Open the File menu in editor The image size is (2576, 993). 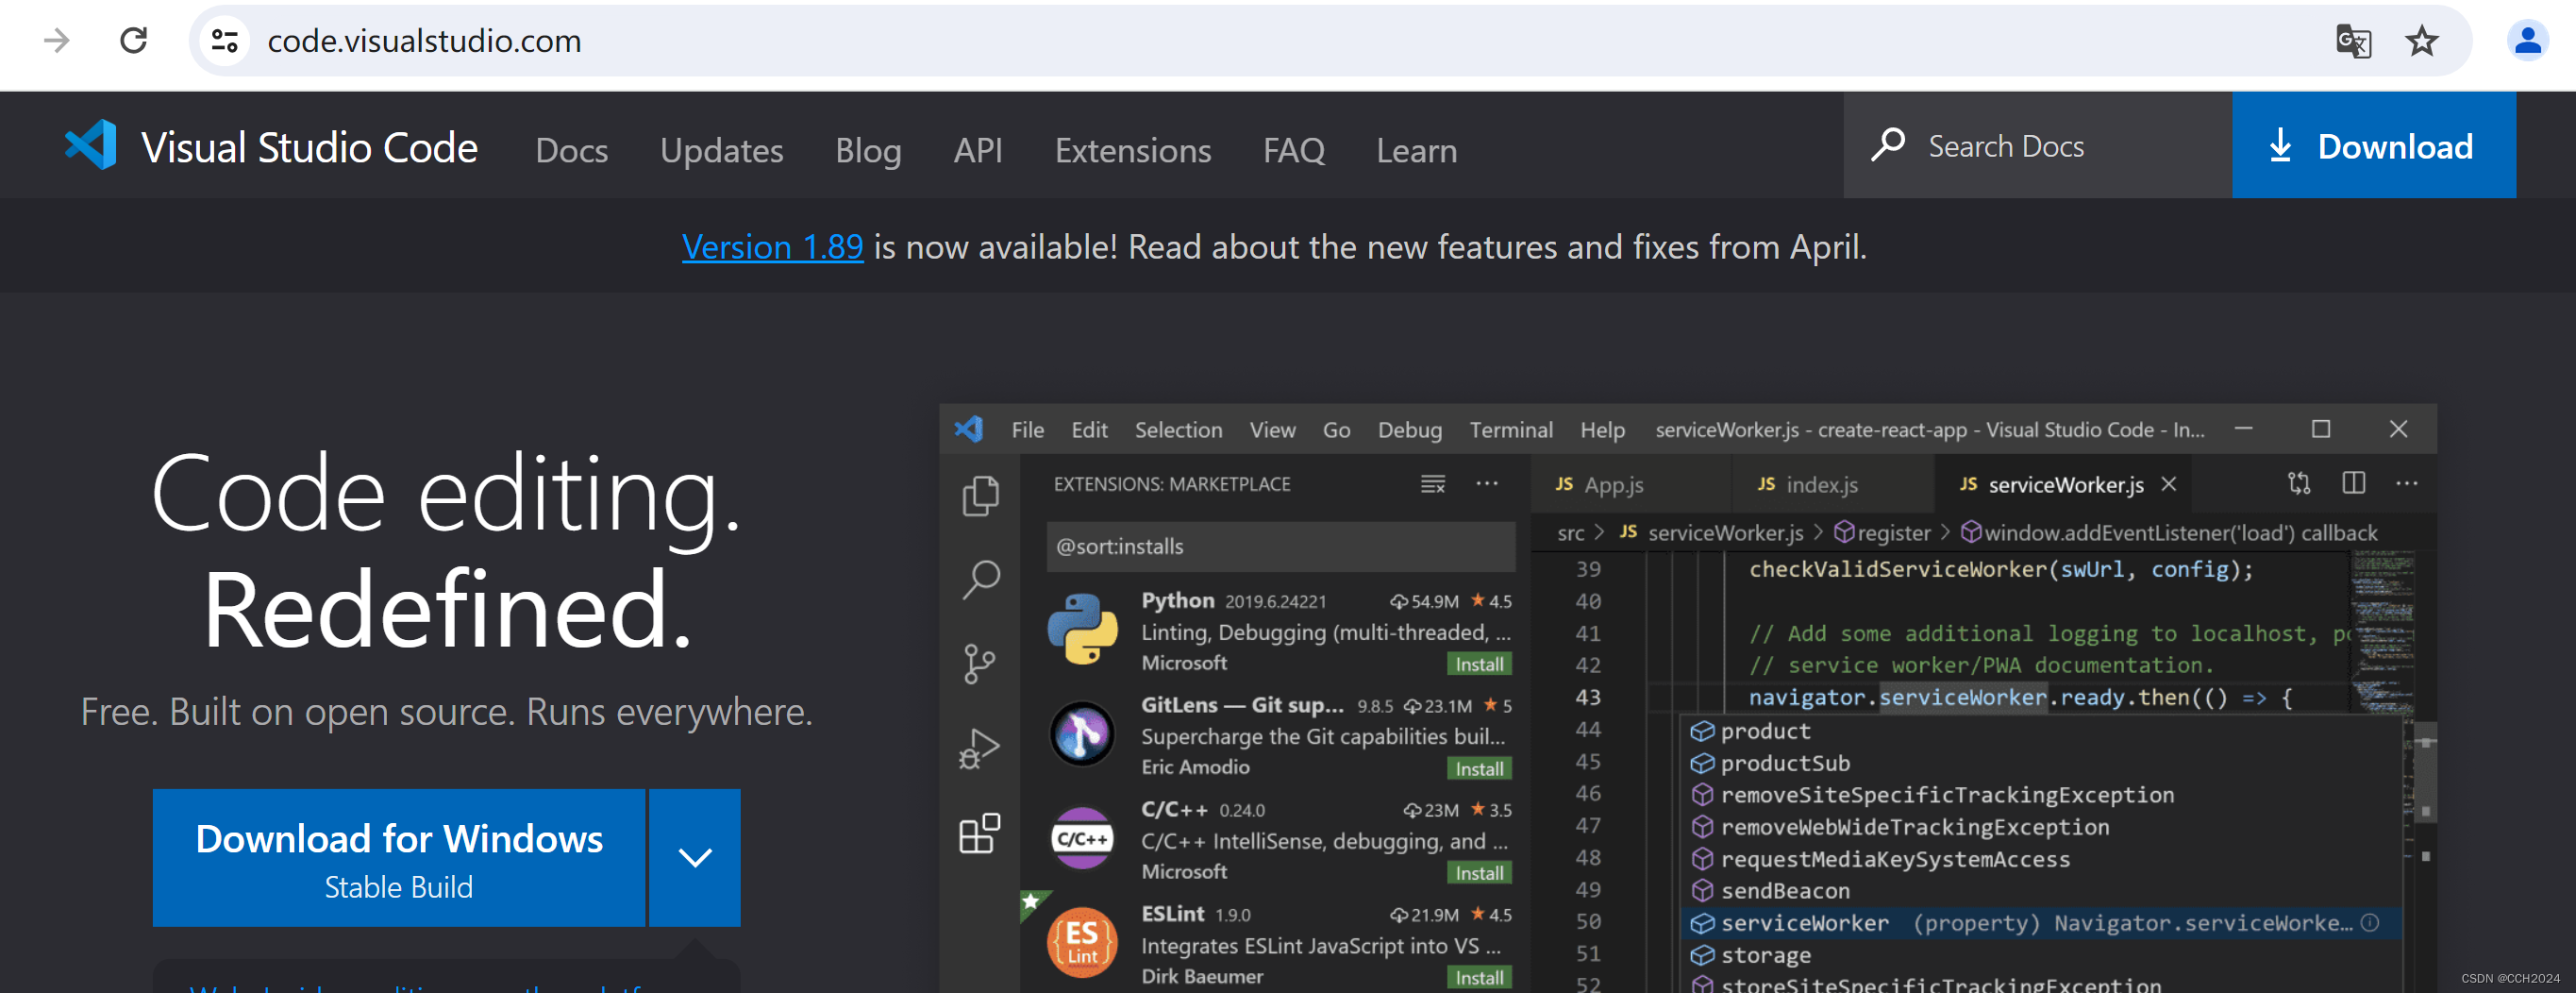click(1028, 430)
